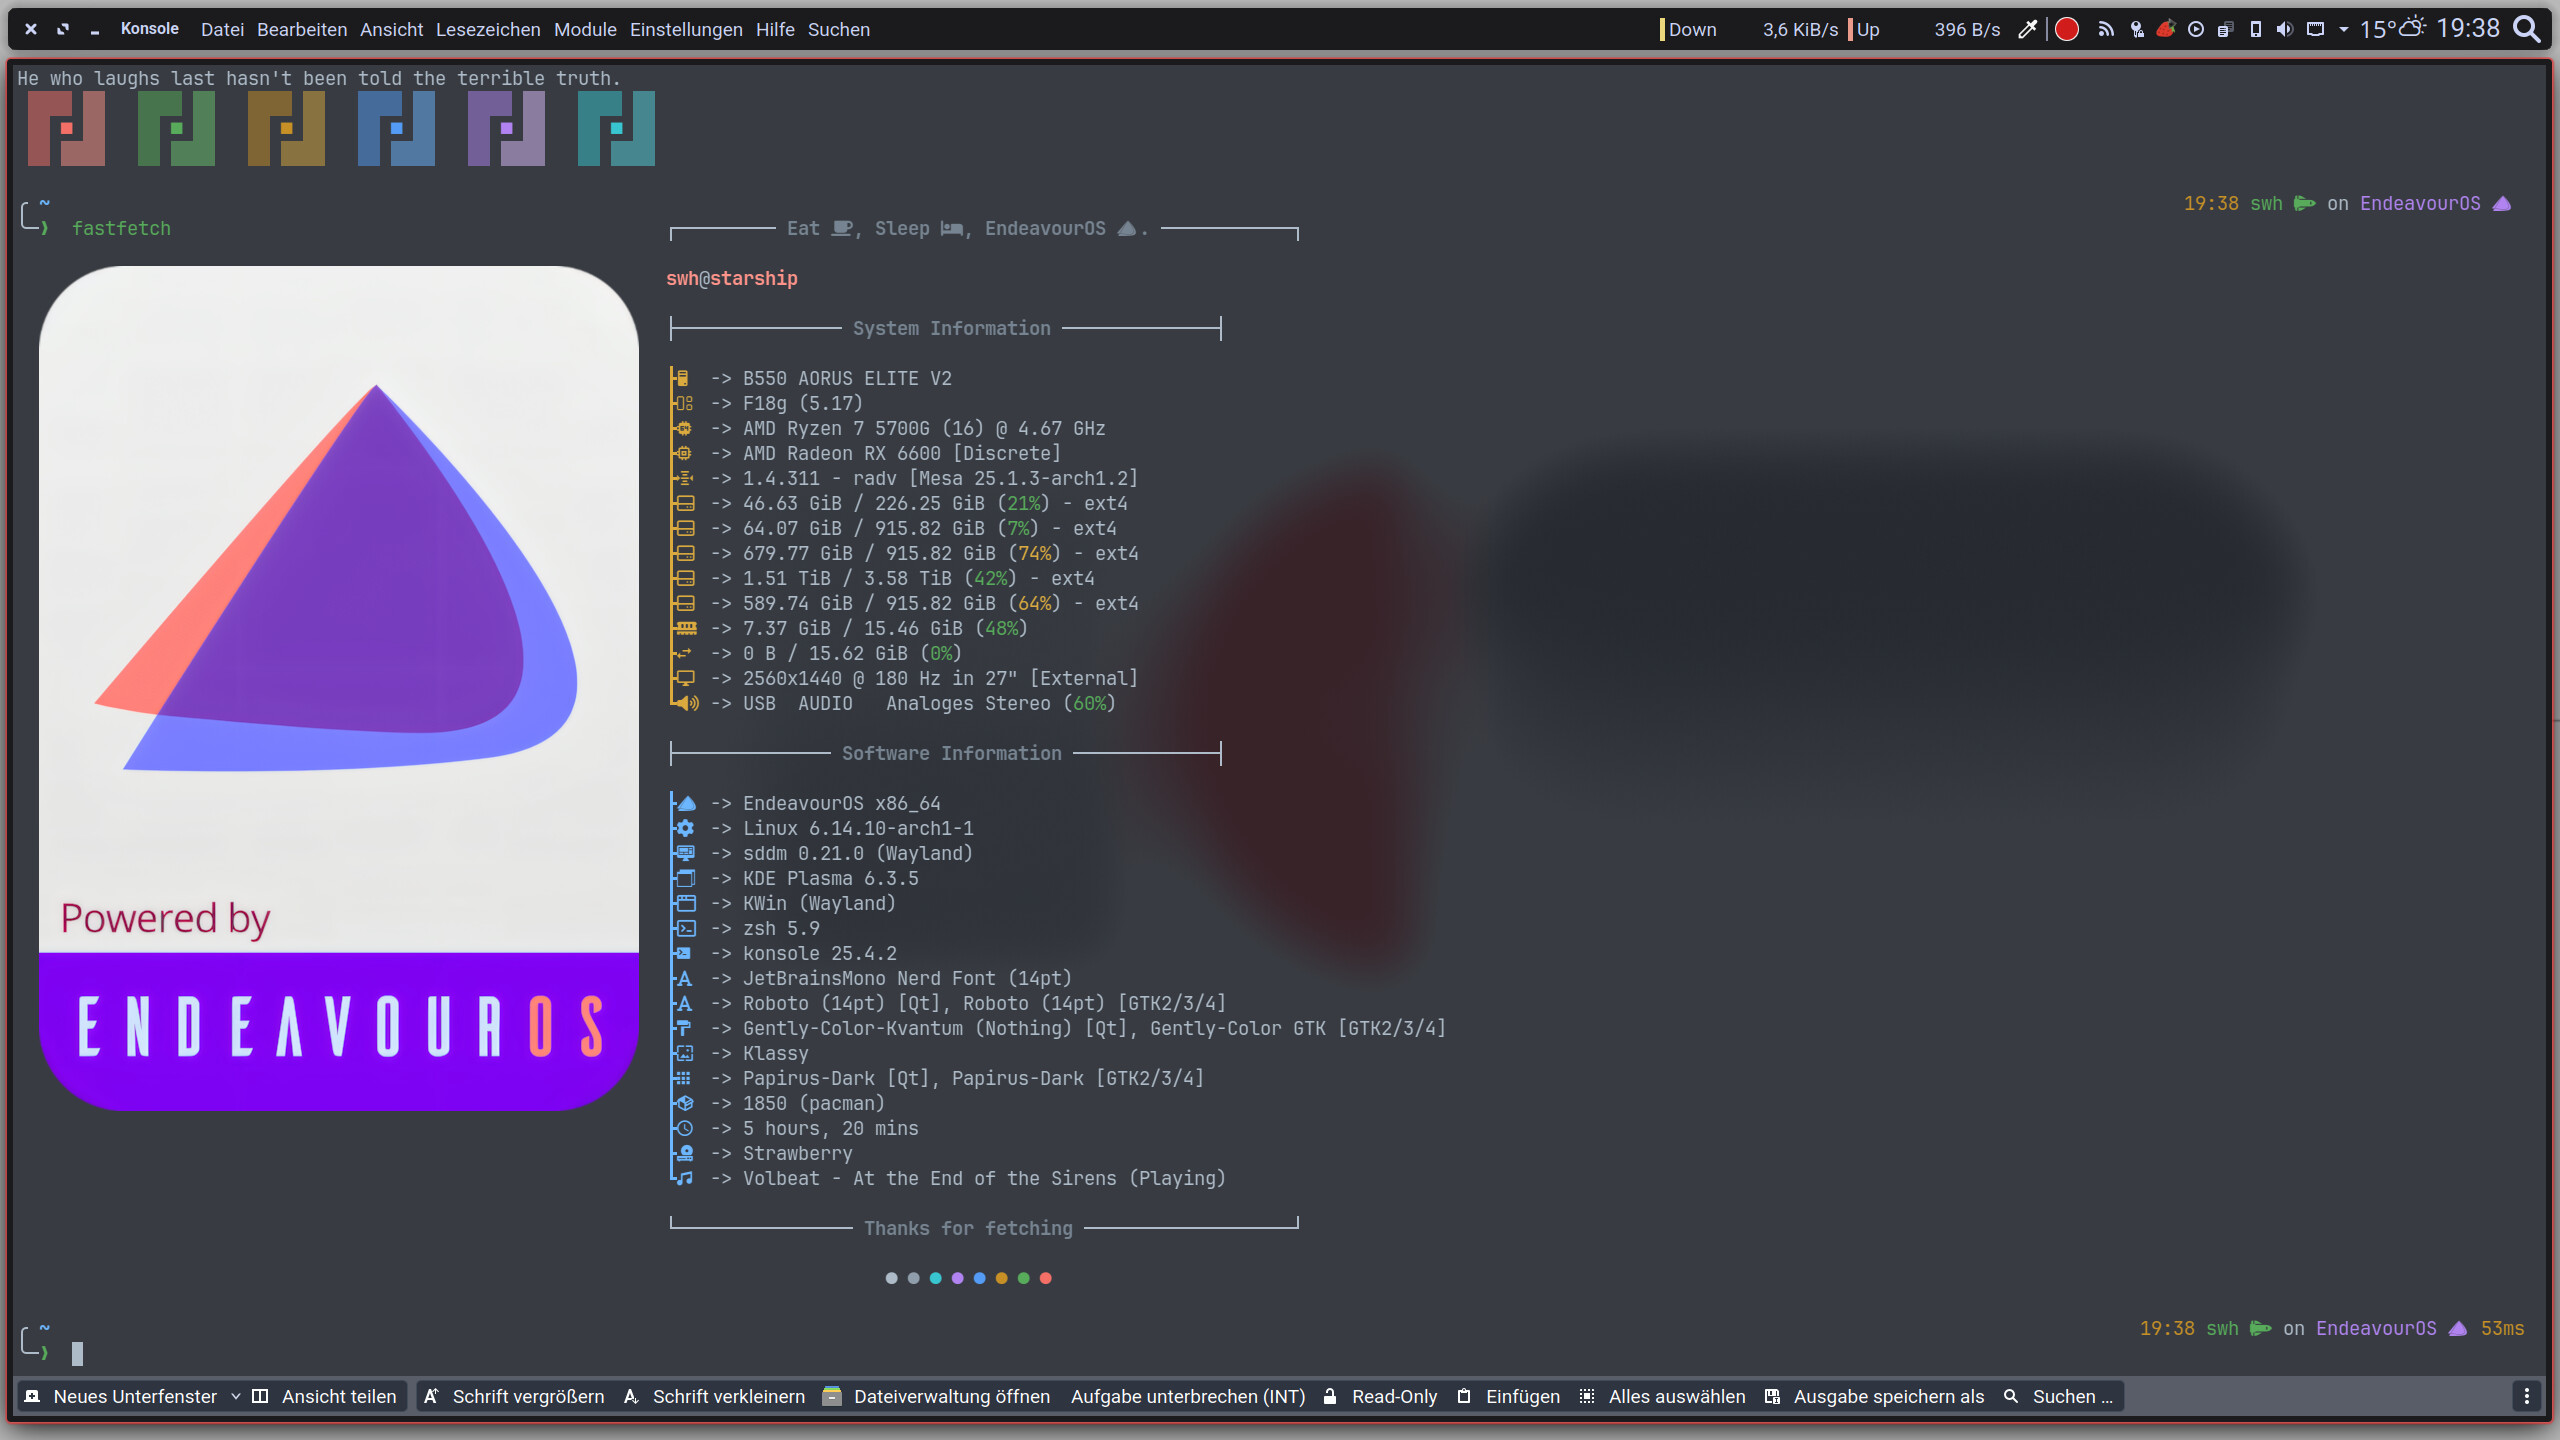Open the toolbar overflow three-dot menu

pyautogui.click(x=2526, y=1396)
